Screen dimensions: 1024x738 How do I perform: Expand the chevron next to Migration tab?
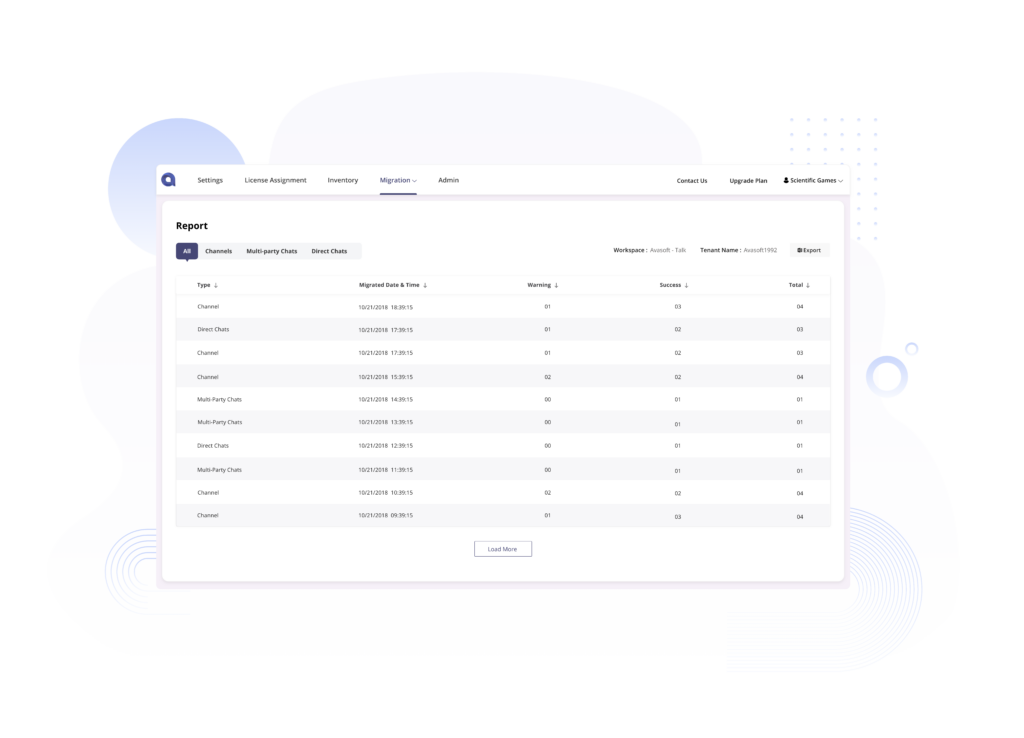point(414,180)
